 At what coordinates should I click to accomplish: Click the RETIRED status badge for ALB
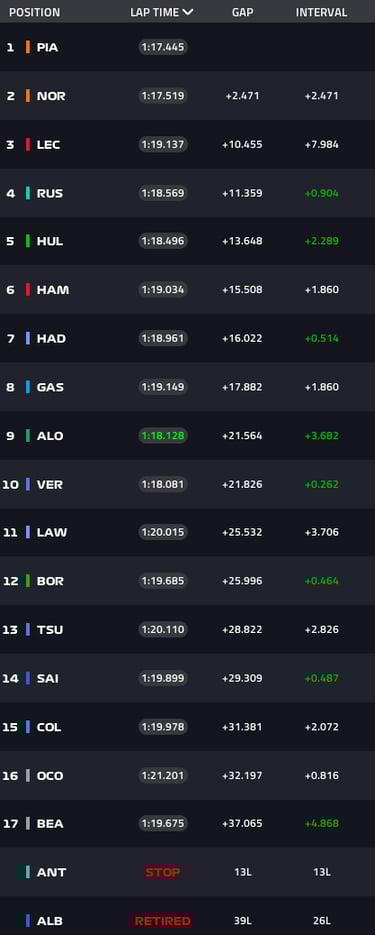point(162,921)
